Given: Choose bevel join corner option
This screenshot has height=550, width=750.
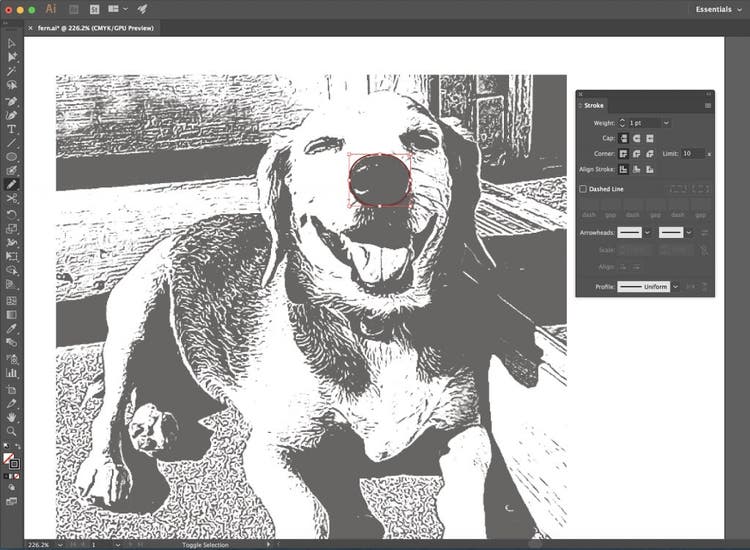Looking at the screenshot, I should point(650,154).
